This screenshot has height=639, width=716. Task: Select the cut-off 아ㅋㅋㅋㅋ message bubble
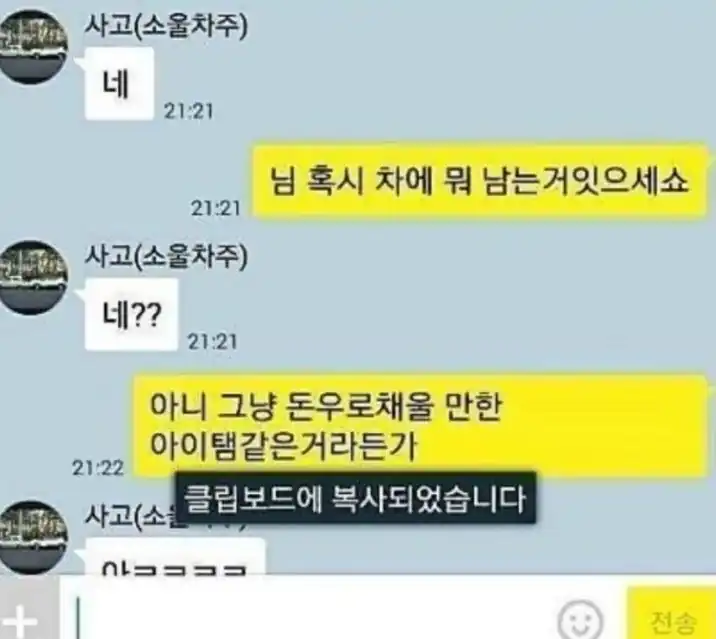click(176, 556)
